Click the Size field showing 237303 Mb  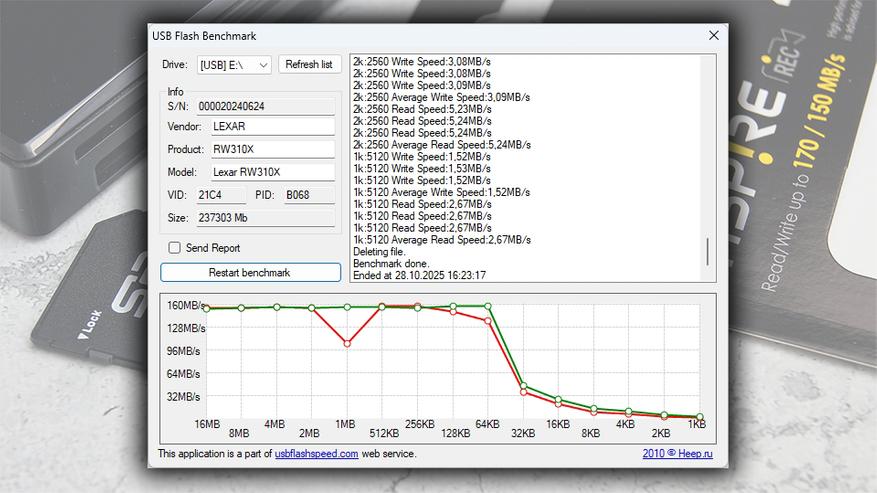click(x=264, y=218)
